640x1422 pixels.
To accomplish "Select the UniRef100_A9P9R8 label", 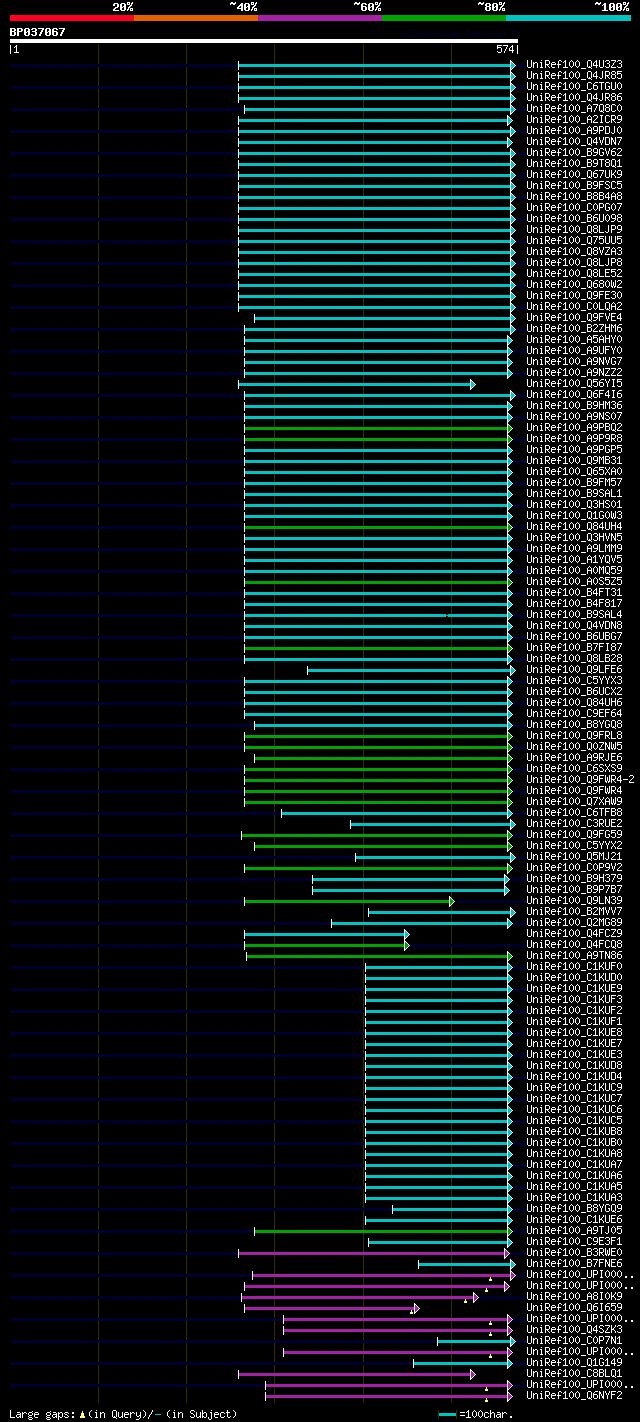I will pos(574,438).
